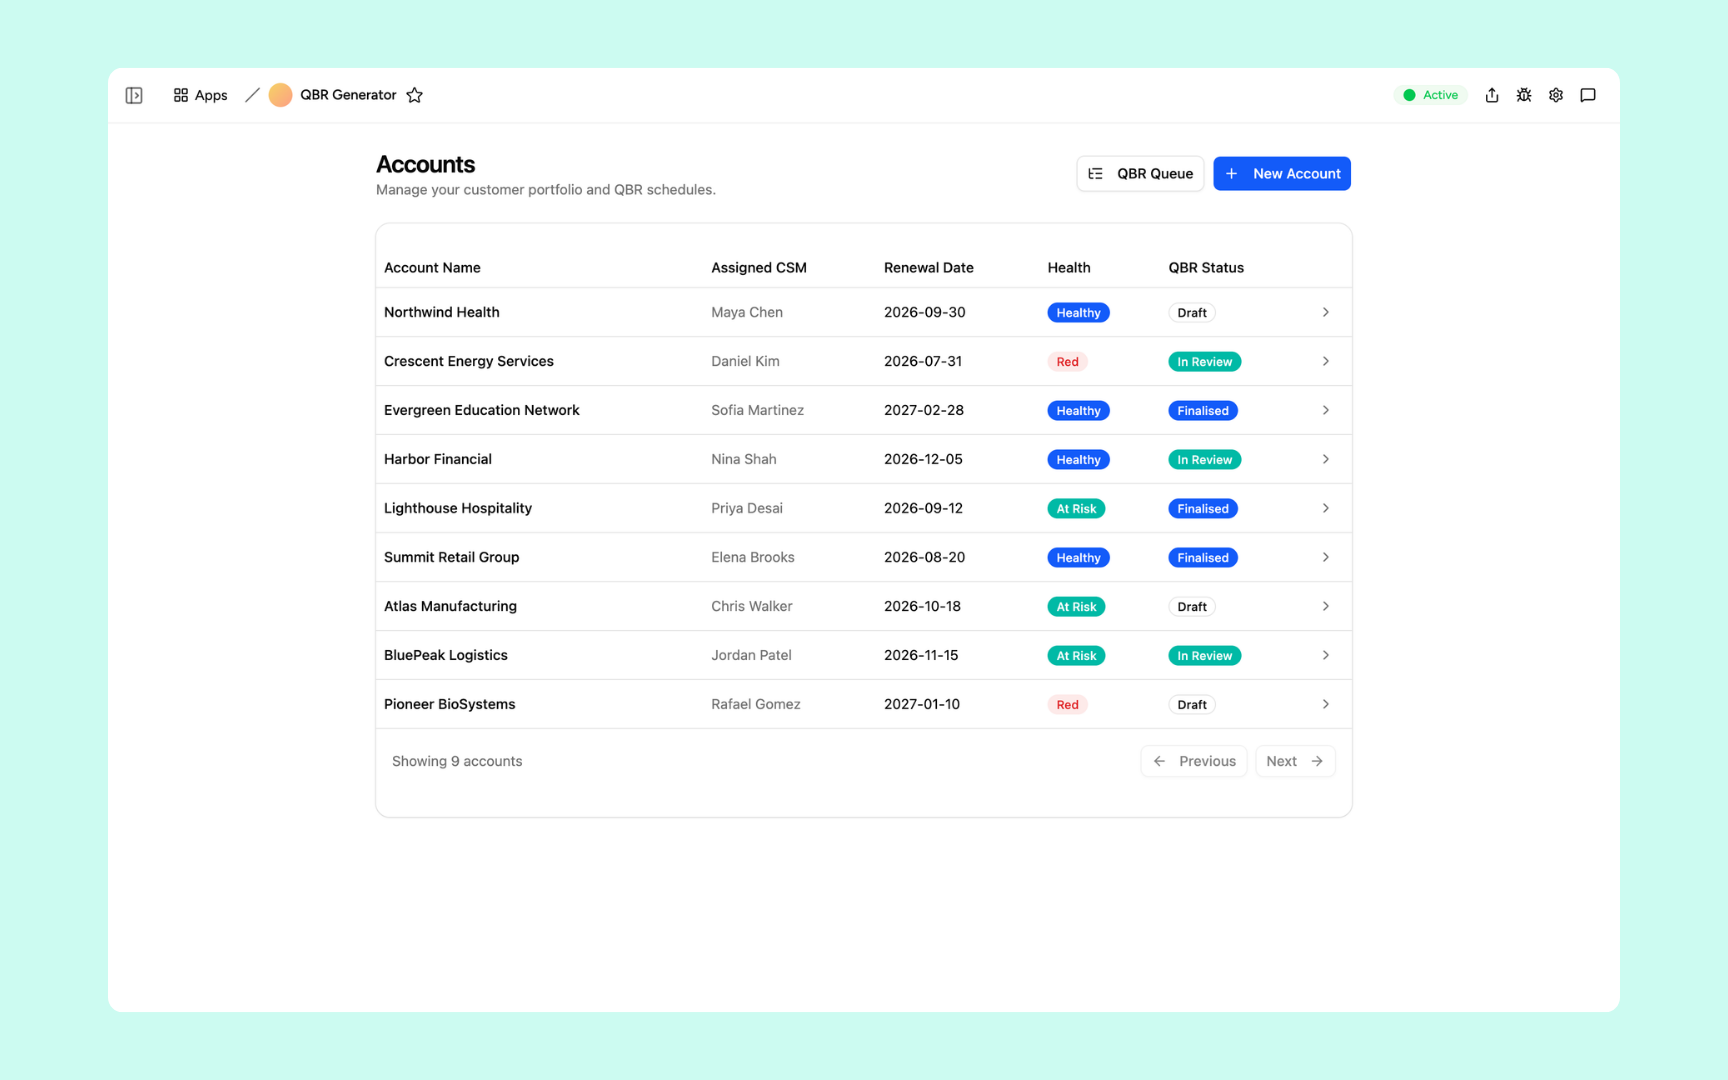1728x1080 pixels.
Task: Select the Summit Retail Group account name
Action: [452, 557]
